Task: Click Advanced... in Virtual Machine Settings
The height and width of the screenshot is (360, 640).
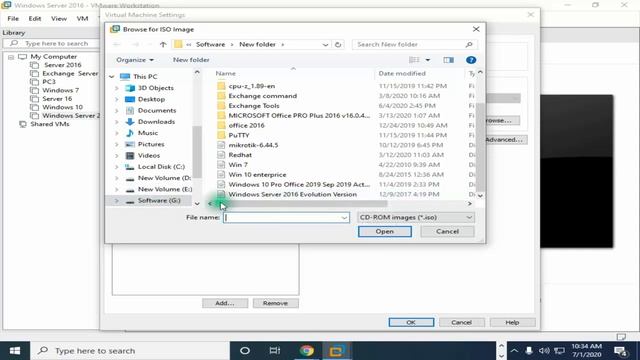Action: [x=505, y=140]
